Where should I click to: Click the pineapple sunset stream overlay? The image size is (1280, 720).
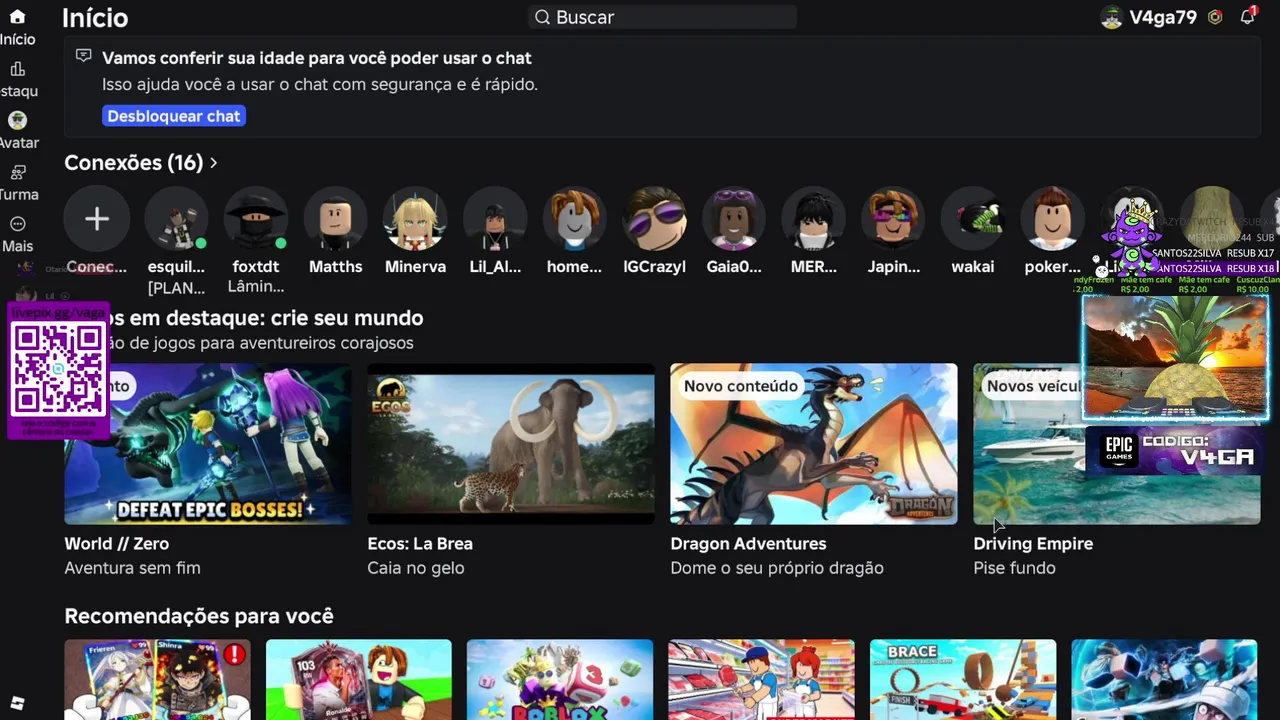(x=1175, y=356)
